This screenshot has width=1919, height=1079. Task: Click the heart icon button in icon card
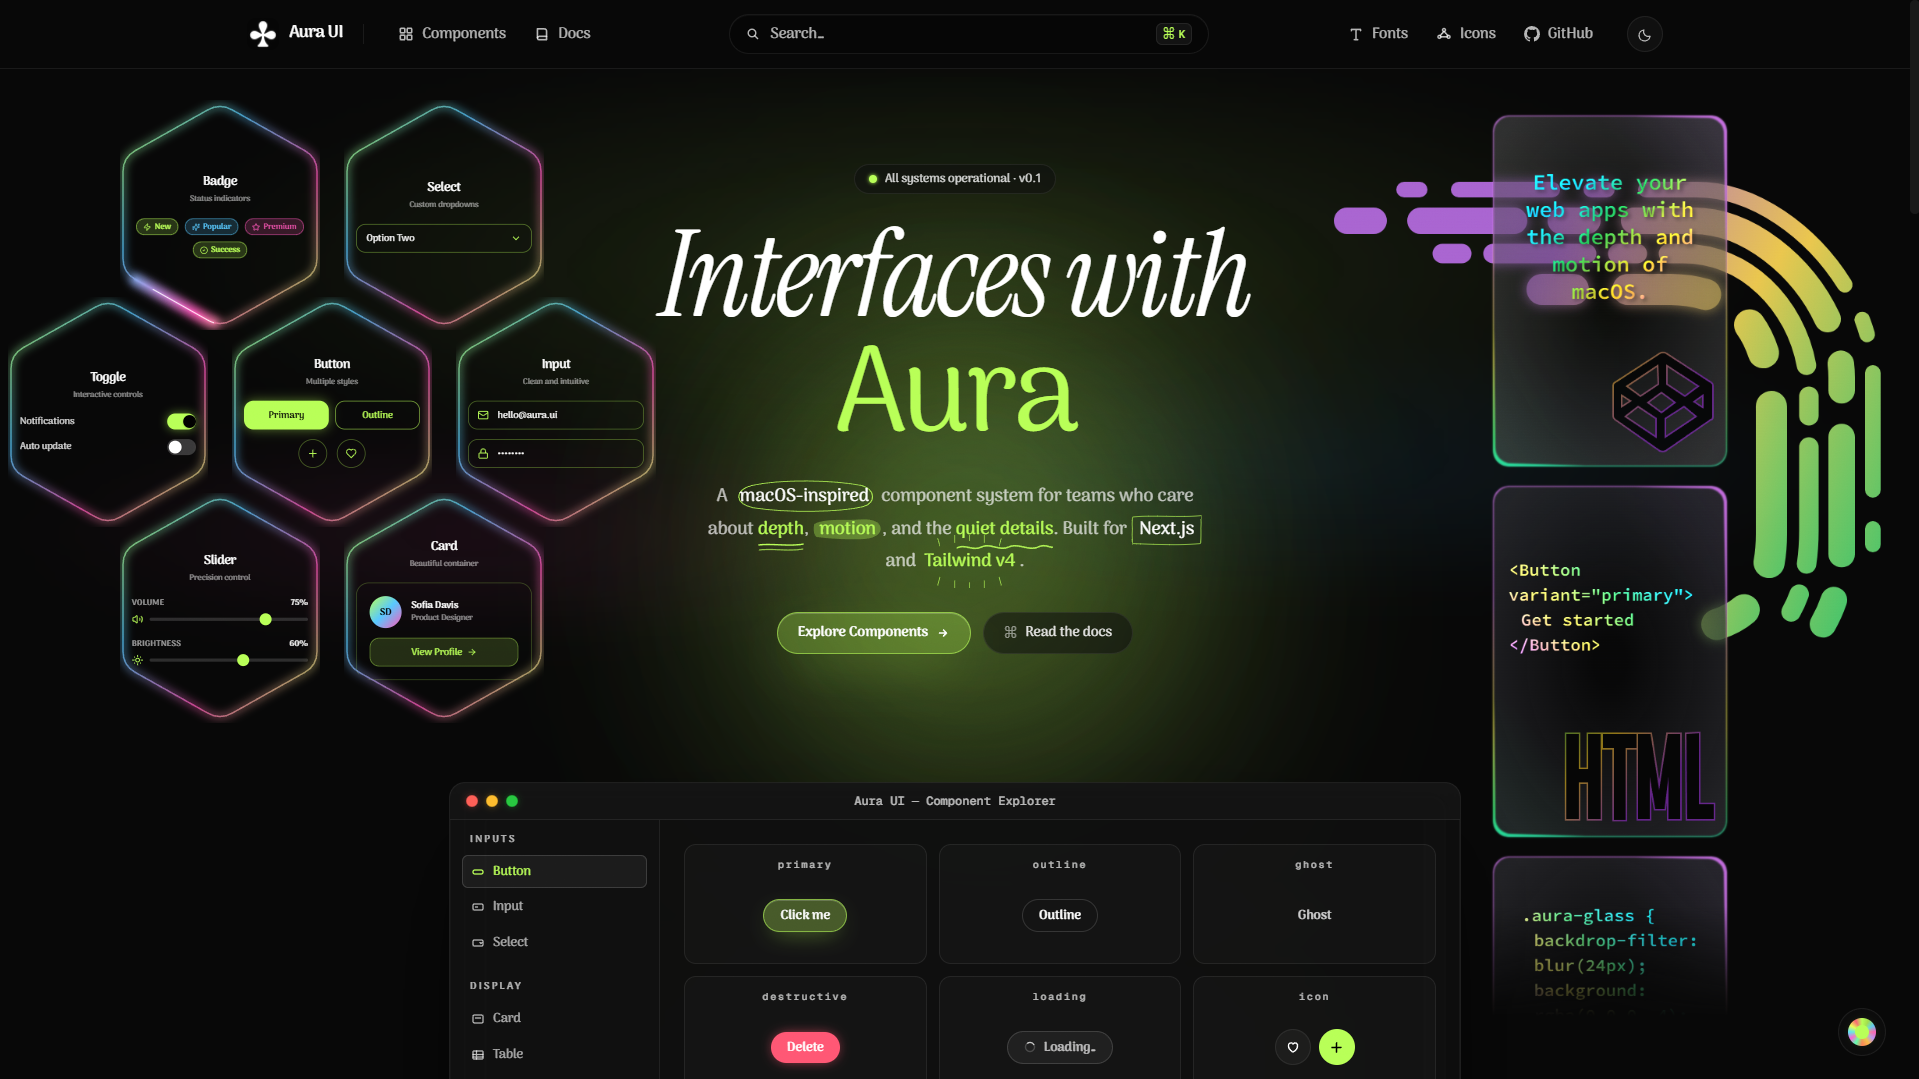pyautogui.click(x=1292, y=1048)
